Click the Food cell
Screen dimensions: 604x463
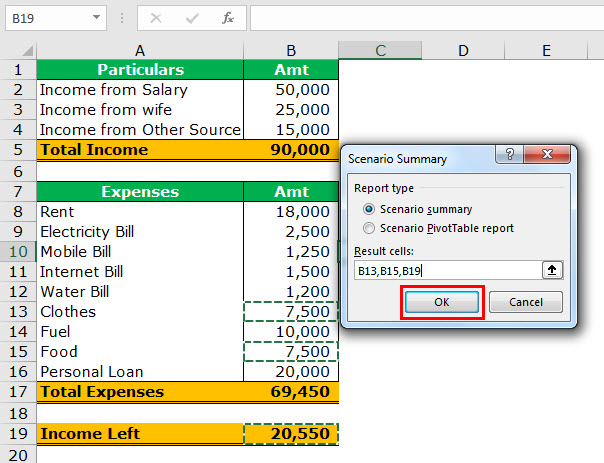[140, 352]
